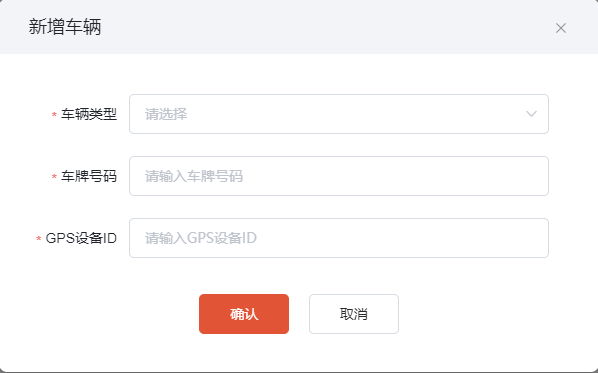Confirm with the orange 确认 button

coord(244,314)
